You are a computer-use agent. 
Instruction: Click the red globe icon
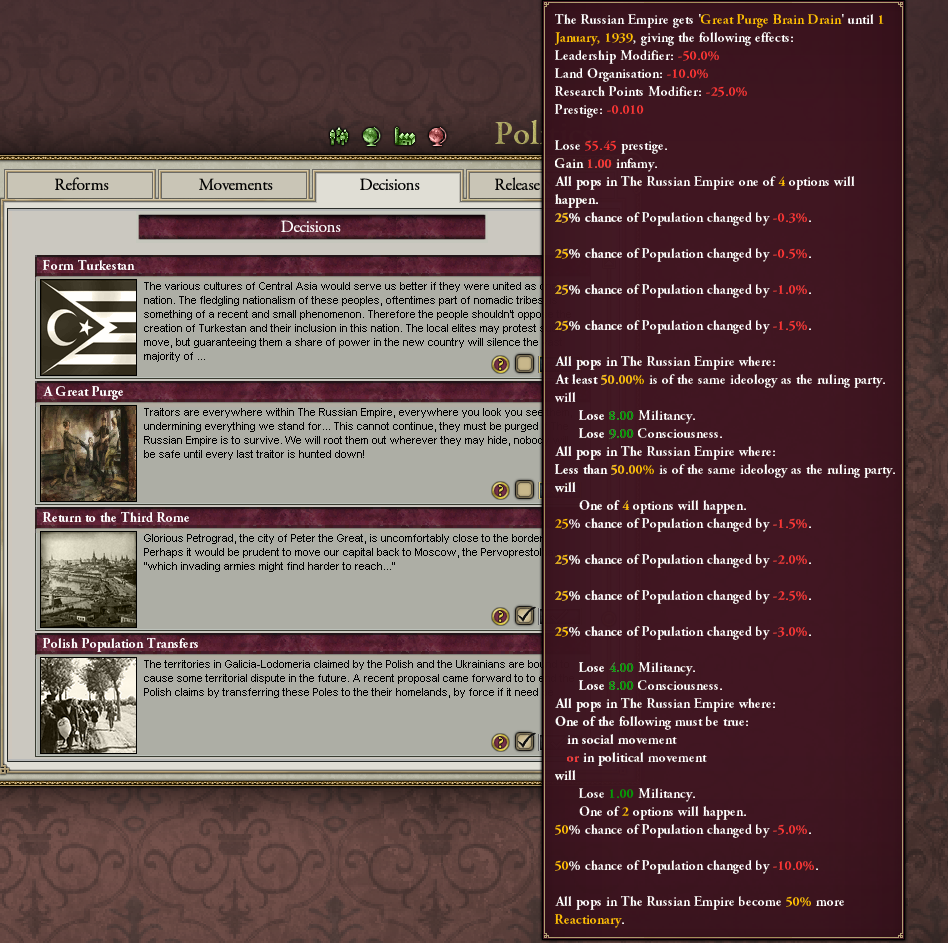[x=437, y=137]
